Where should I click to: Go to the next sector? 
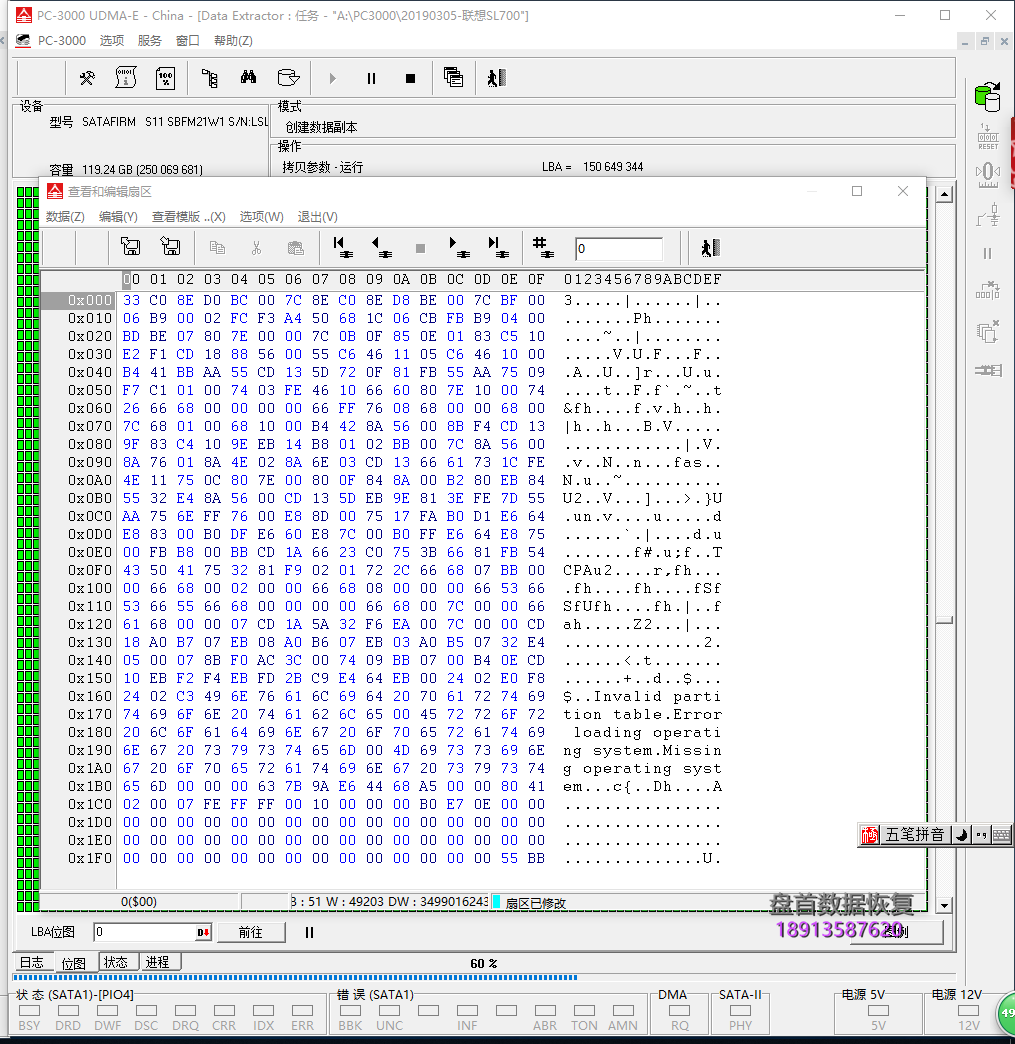coord(459,248)
